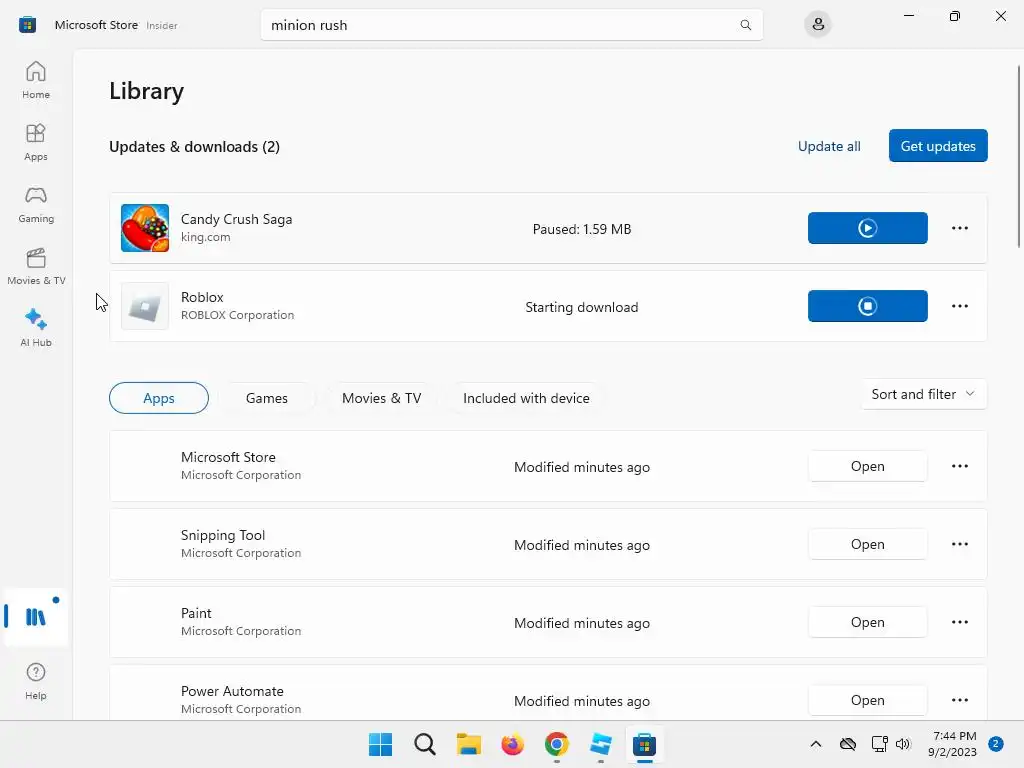1024x768 pixels.
Task: Open the Windows Start menu
Action: (x=381, y=744)
